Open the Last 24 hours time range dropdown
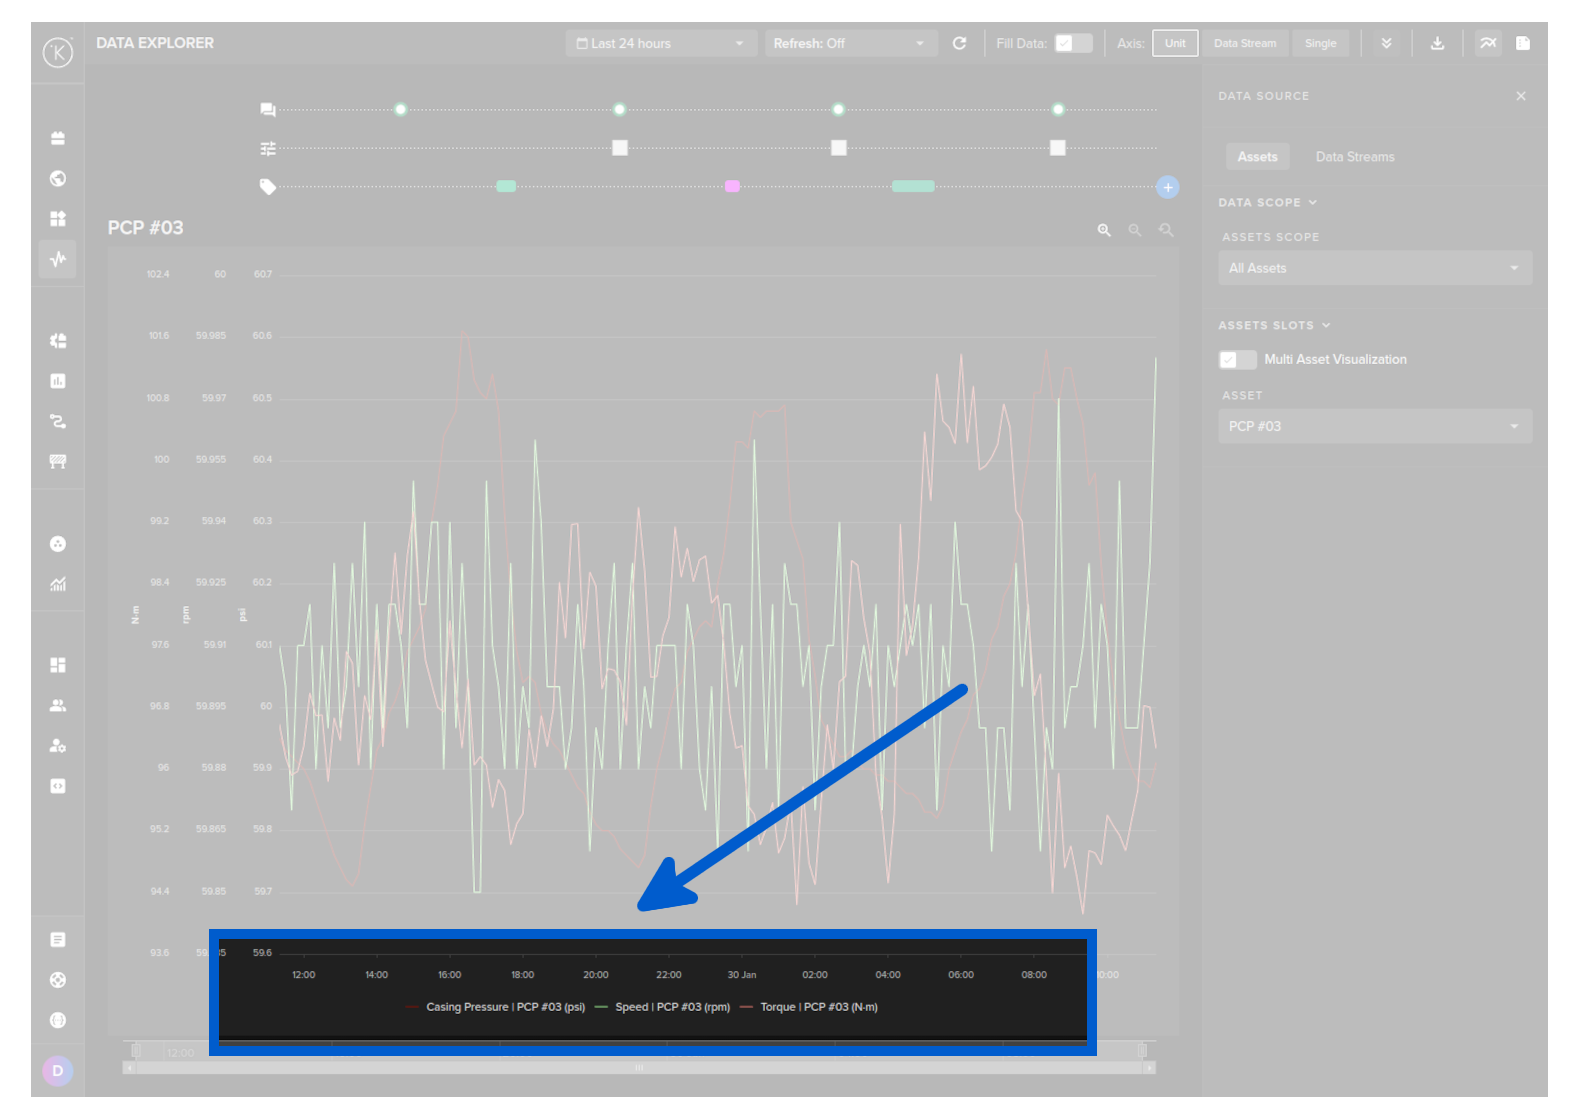The image size is (1580, 1120). [660, 43]
